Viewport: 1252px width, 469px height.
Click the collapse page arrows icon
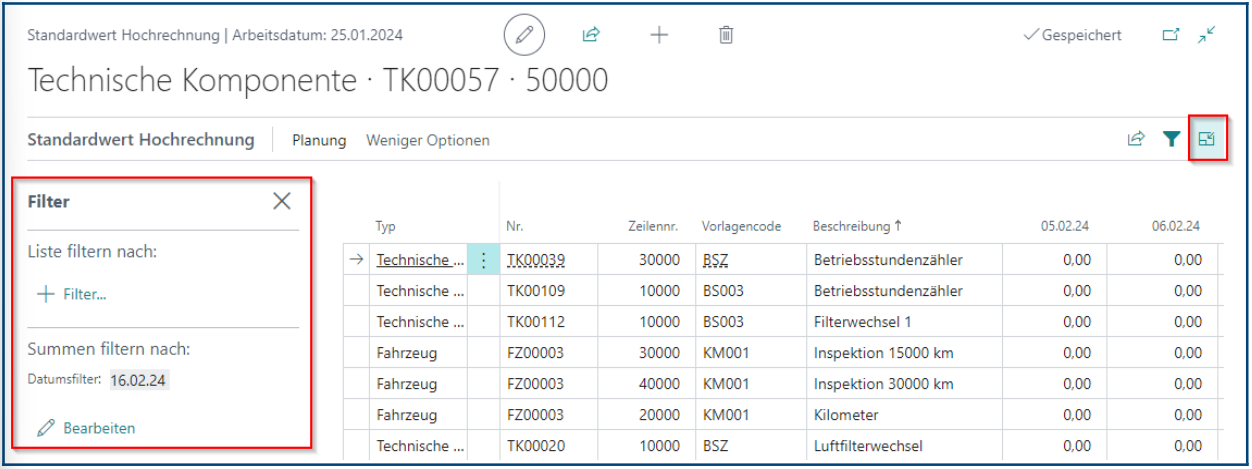[x=1208, y=35]
